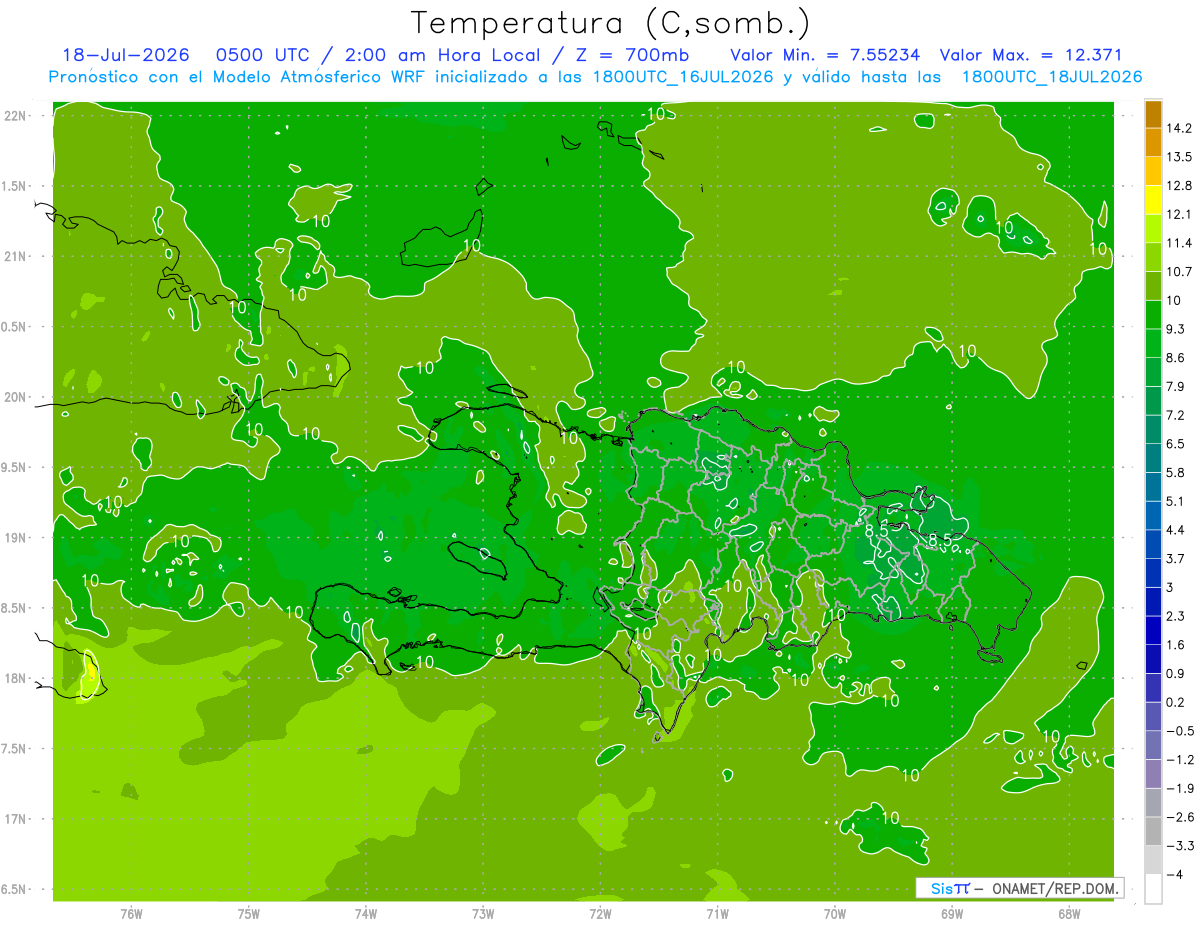Select the '71W' longitude label
The width and height of the screenshot is (1200, 927).
[x=717, y=914]
